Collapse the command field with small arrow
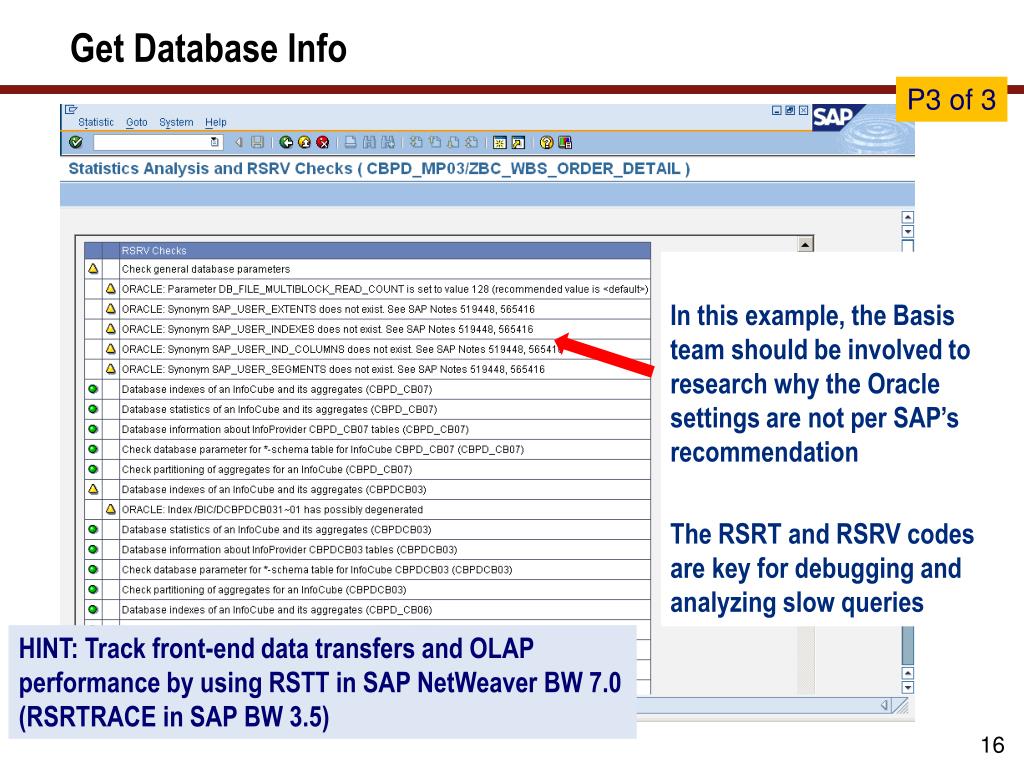Image resolution: width=1024 pixels, height=768 pixels. tap(238, 142)
